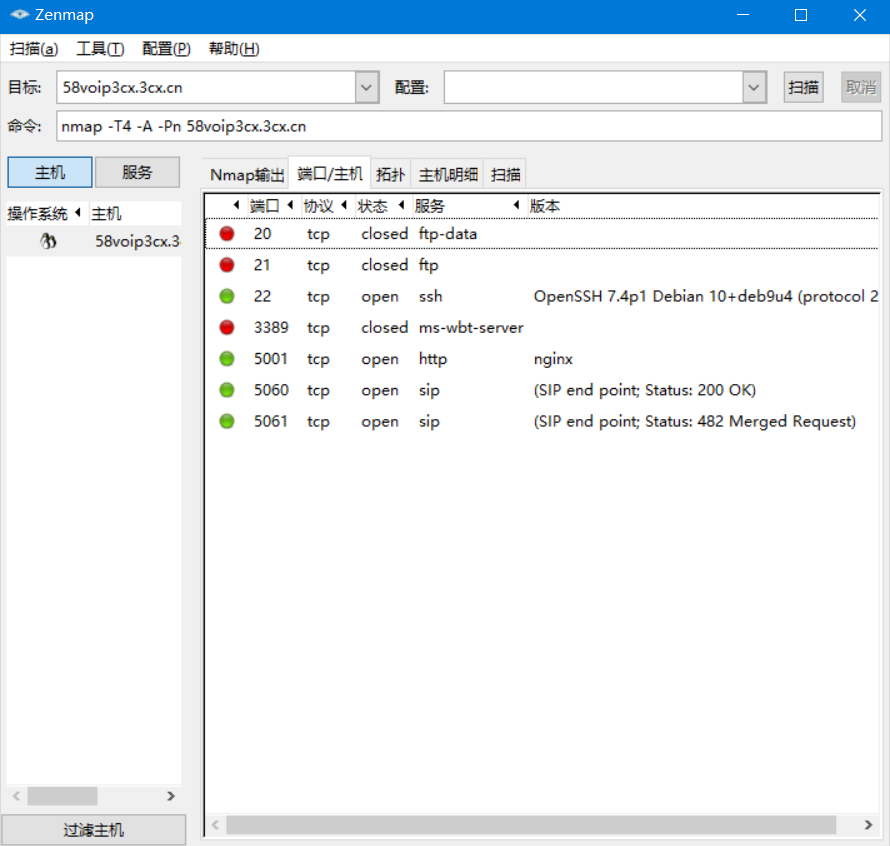Viewport: 890px width, 846px height.
Task: Switch to the 端口/主机 tab
Action: click(330, 173)
